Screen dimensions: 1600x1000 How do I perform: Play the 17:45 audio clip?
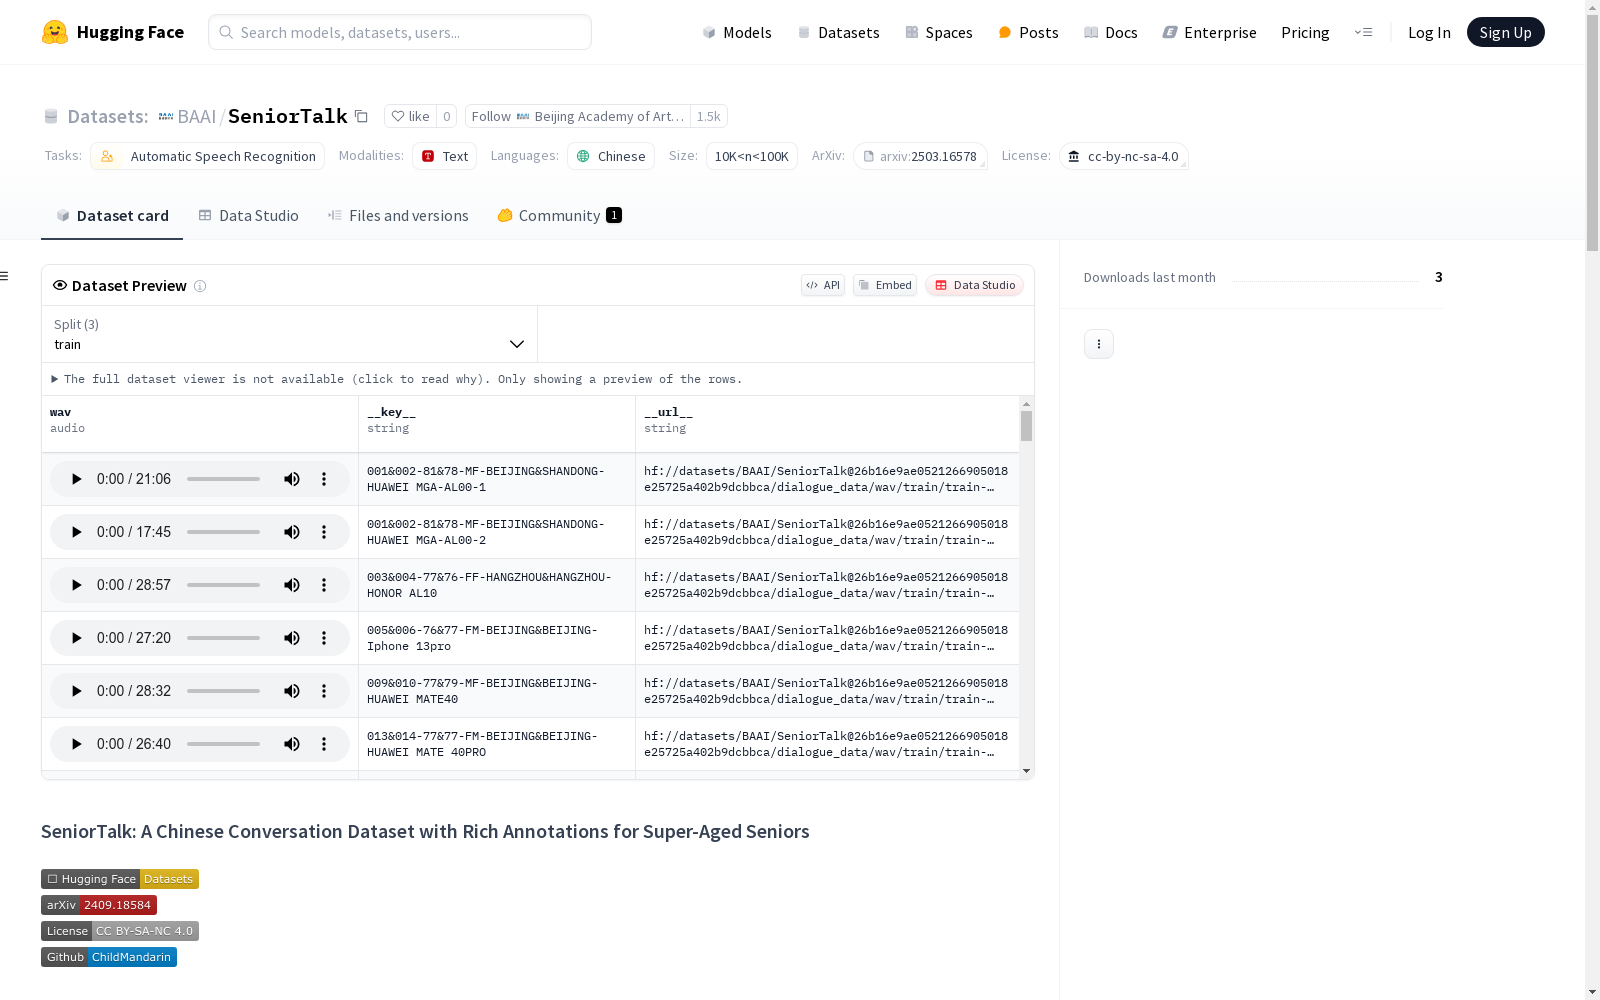pos(76,532)
